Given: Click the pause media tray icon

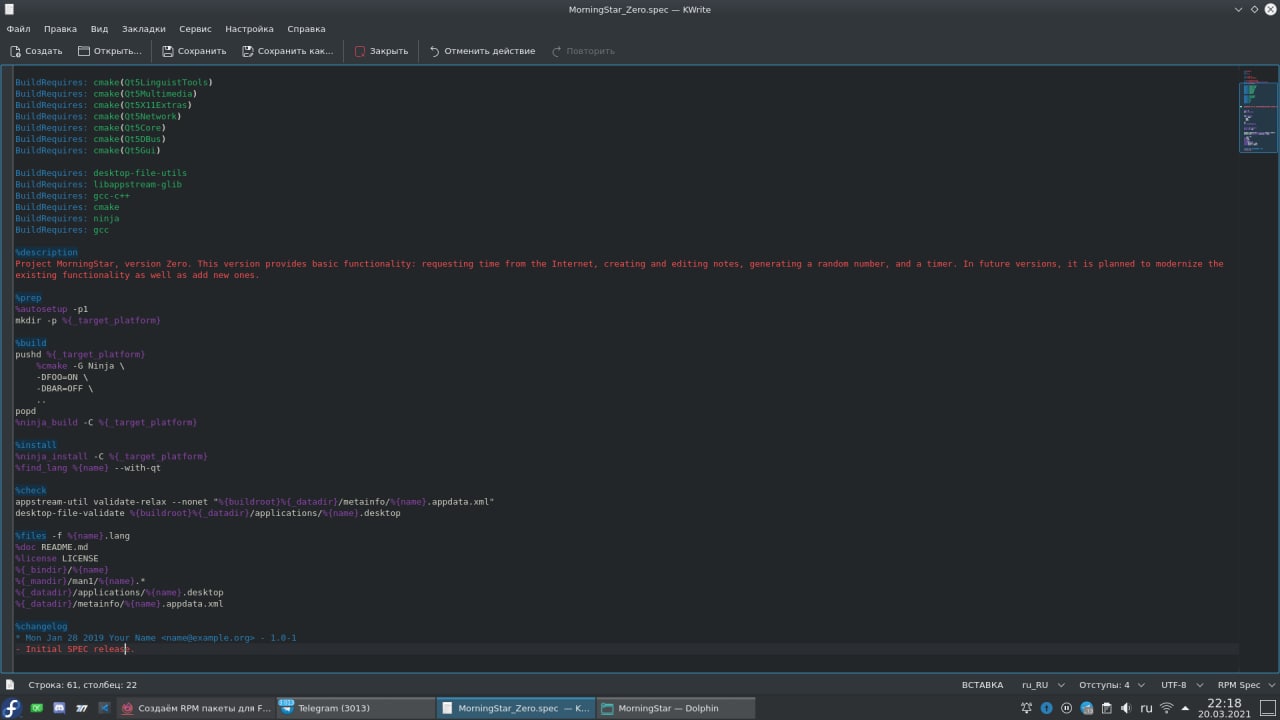Looking at the screenshot, I should click(1067, 708).
